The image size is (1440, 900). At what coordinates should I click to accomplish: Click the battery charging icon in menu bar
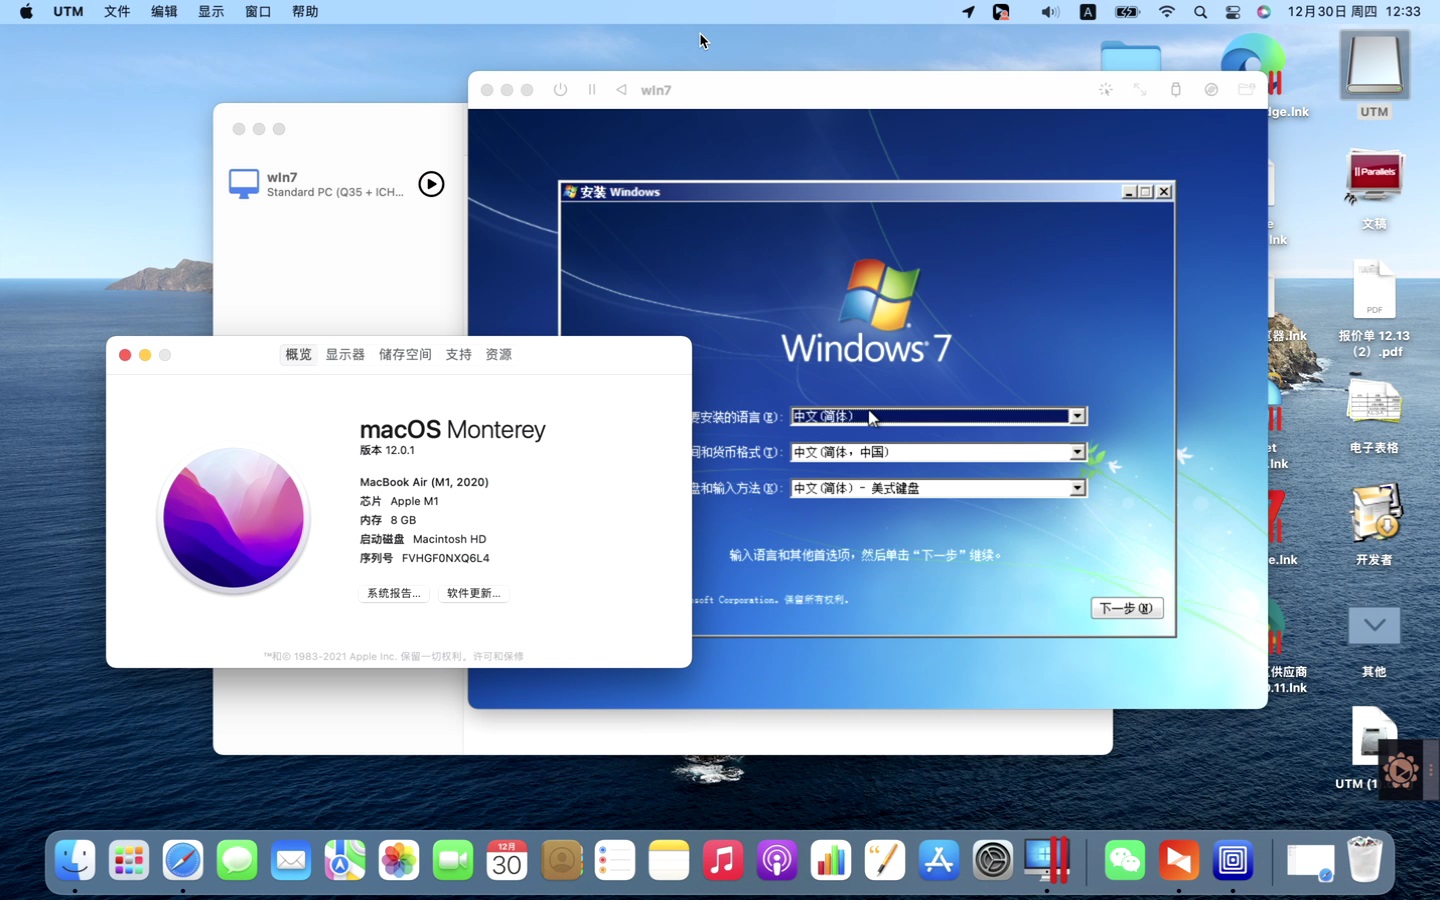1127,12
